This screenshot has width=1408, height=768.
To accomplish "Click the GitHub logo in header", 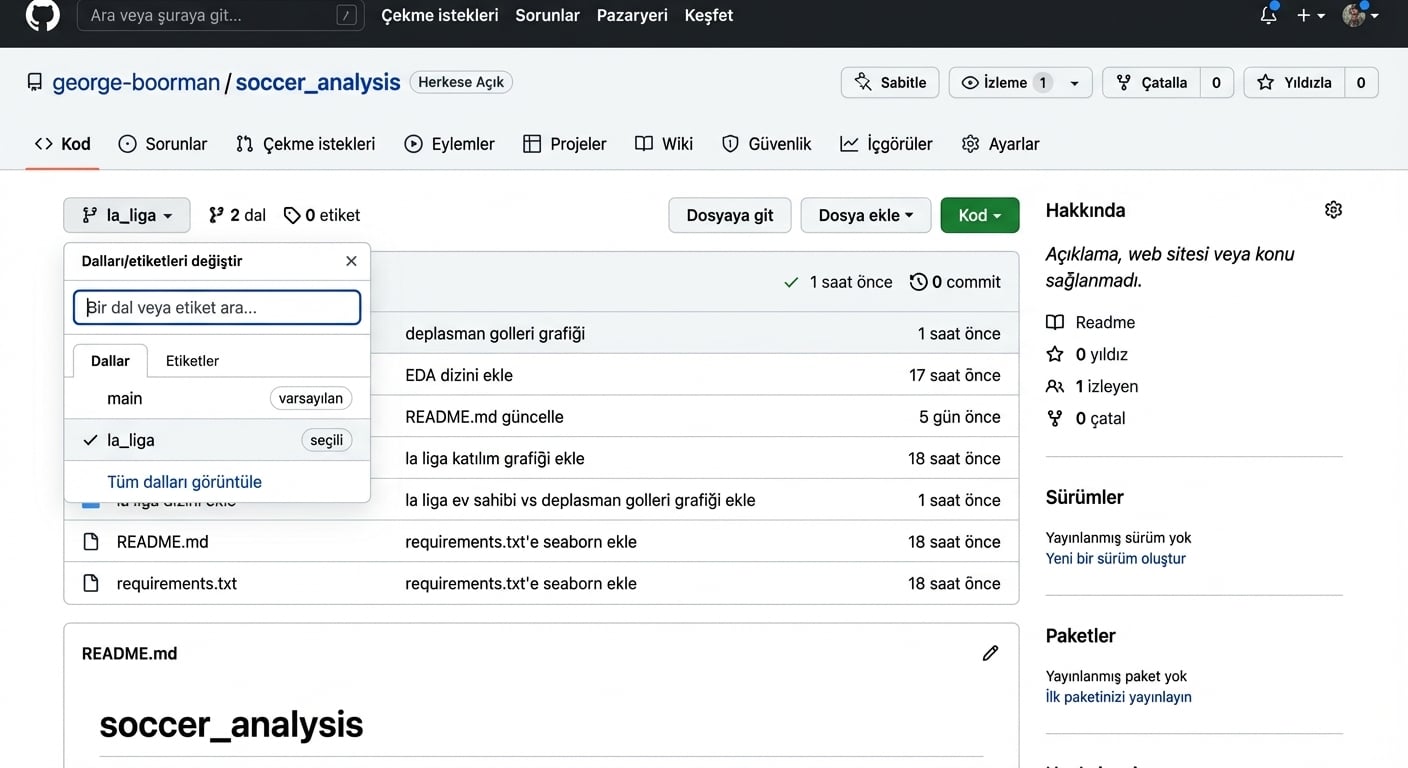I will [x=42, y=15].
